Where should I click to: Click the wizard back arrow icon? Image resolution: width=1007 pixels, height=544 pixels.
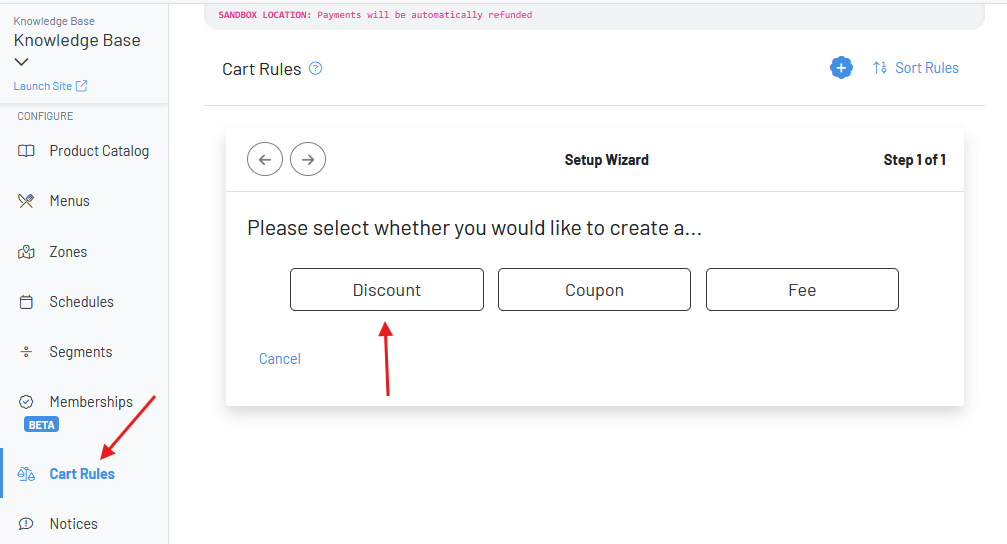265,159
